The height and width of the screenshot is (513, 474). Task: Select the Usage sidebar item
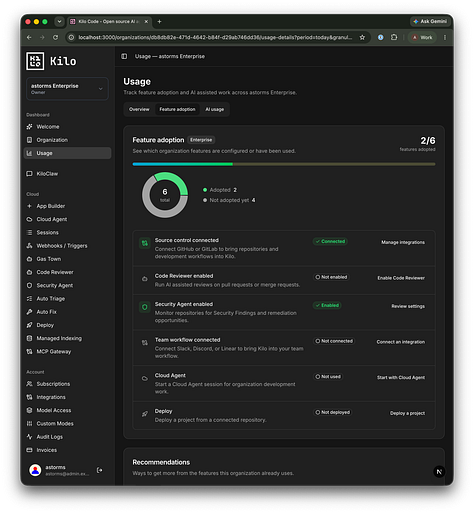point(67,153)
